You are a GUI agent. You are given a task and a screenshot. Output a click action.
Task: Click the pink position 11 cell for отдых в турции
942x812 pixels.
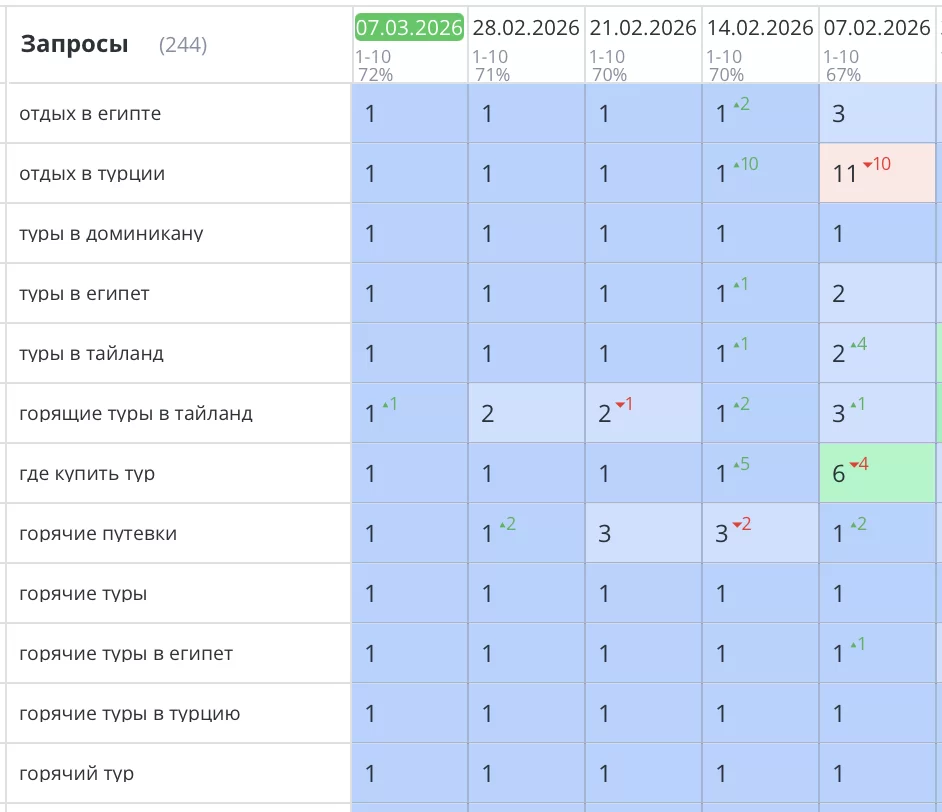point(845,174)
